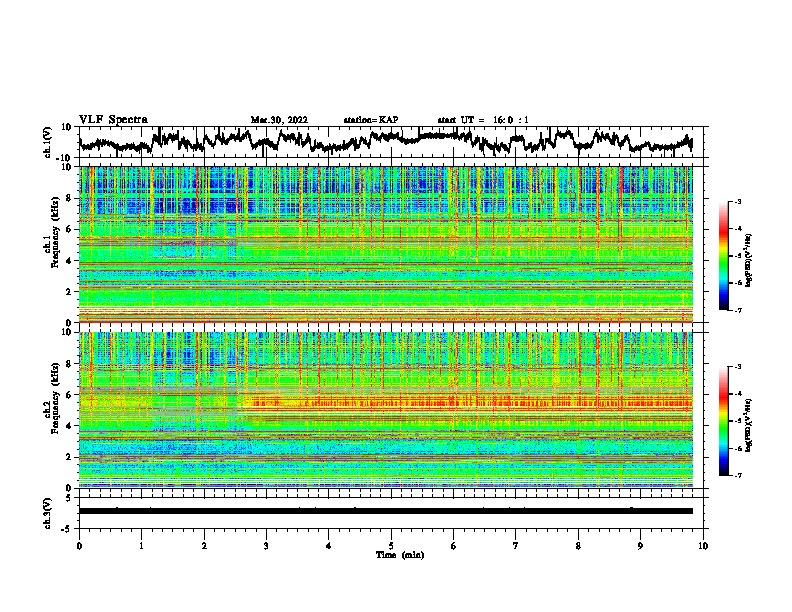The height and width of the screenshot is (612, 792).
Task: Click the ch.1 spectrogram panel
Action: [x=385, y=244]
